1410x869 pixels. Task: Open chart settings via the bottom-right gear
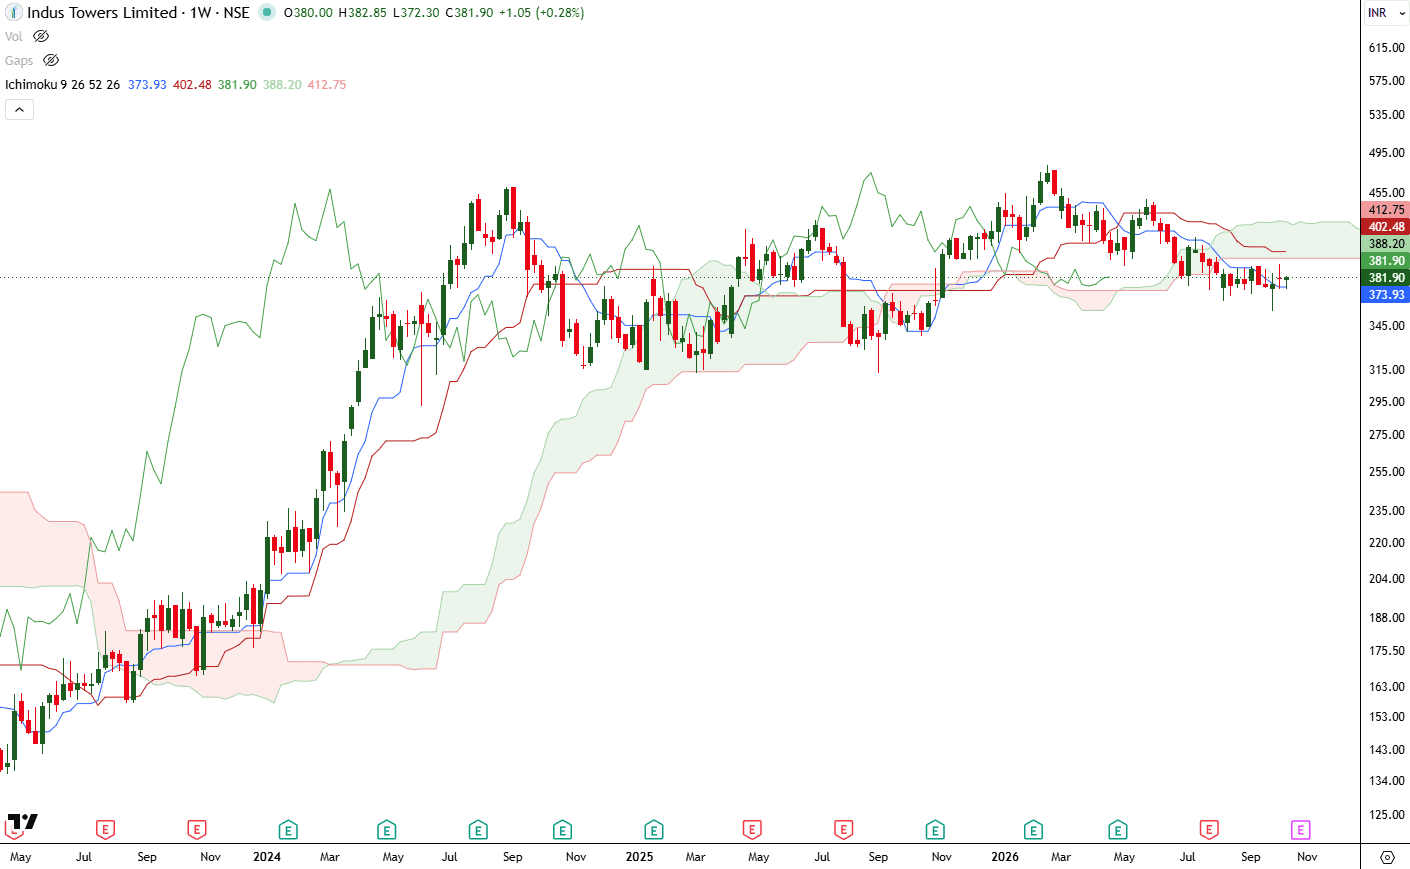click(1387, 857)
